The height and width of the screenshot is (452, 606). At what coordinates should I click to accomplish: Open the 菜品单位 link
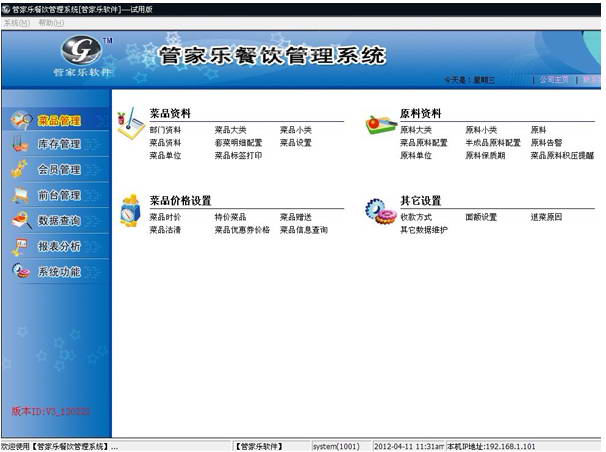165,155
